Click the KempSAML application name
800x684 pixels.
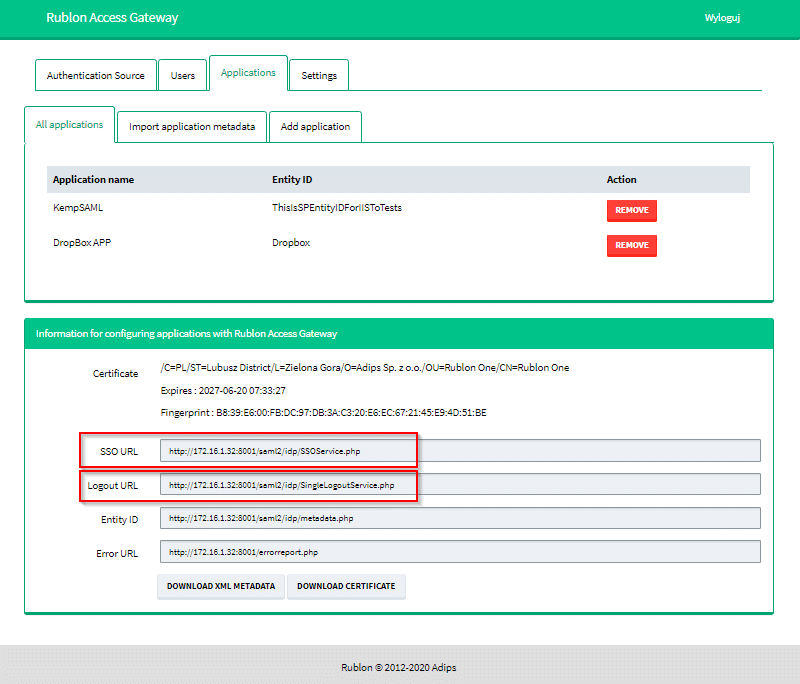(78, 208)
